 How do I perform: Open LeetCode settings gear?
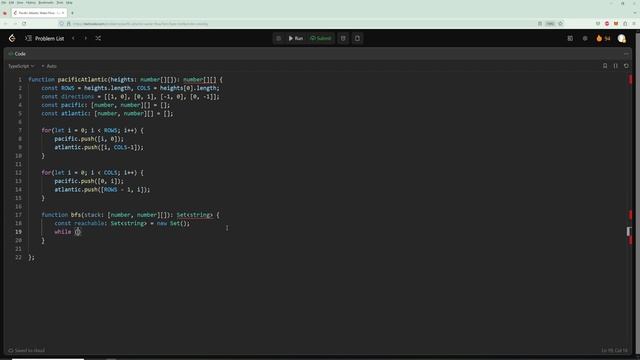585,38
